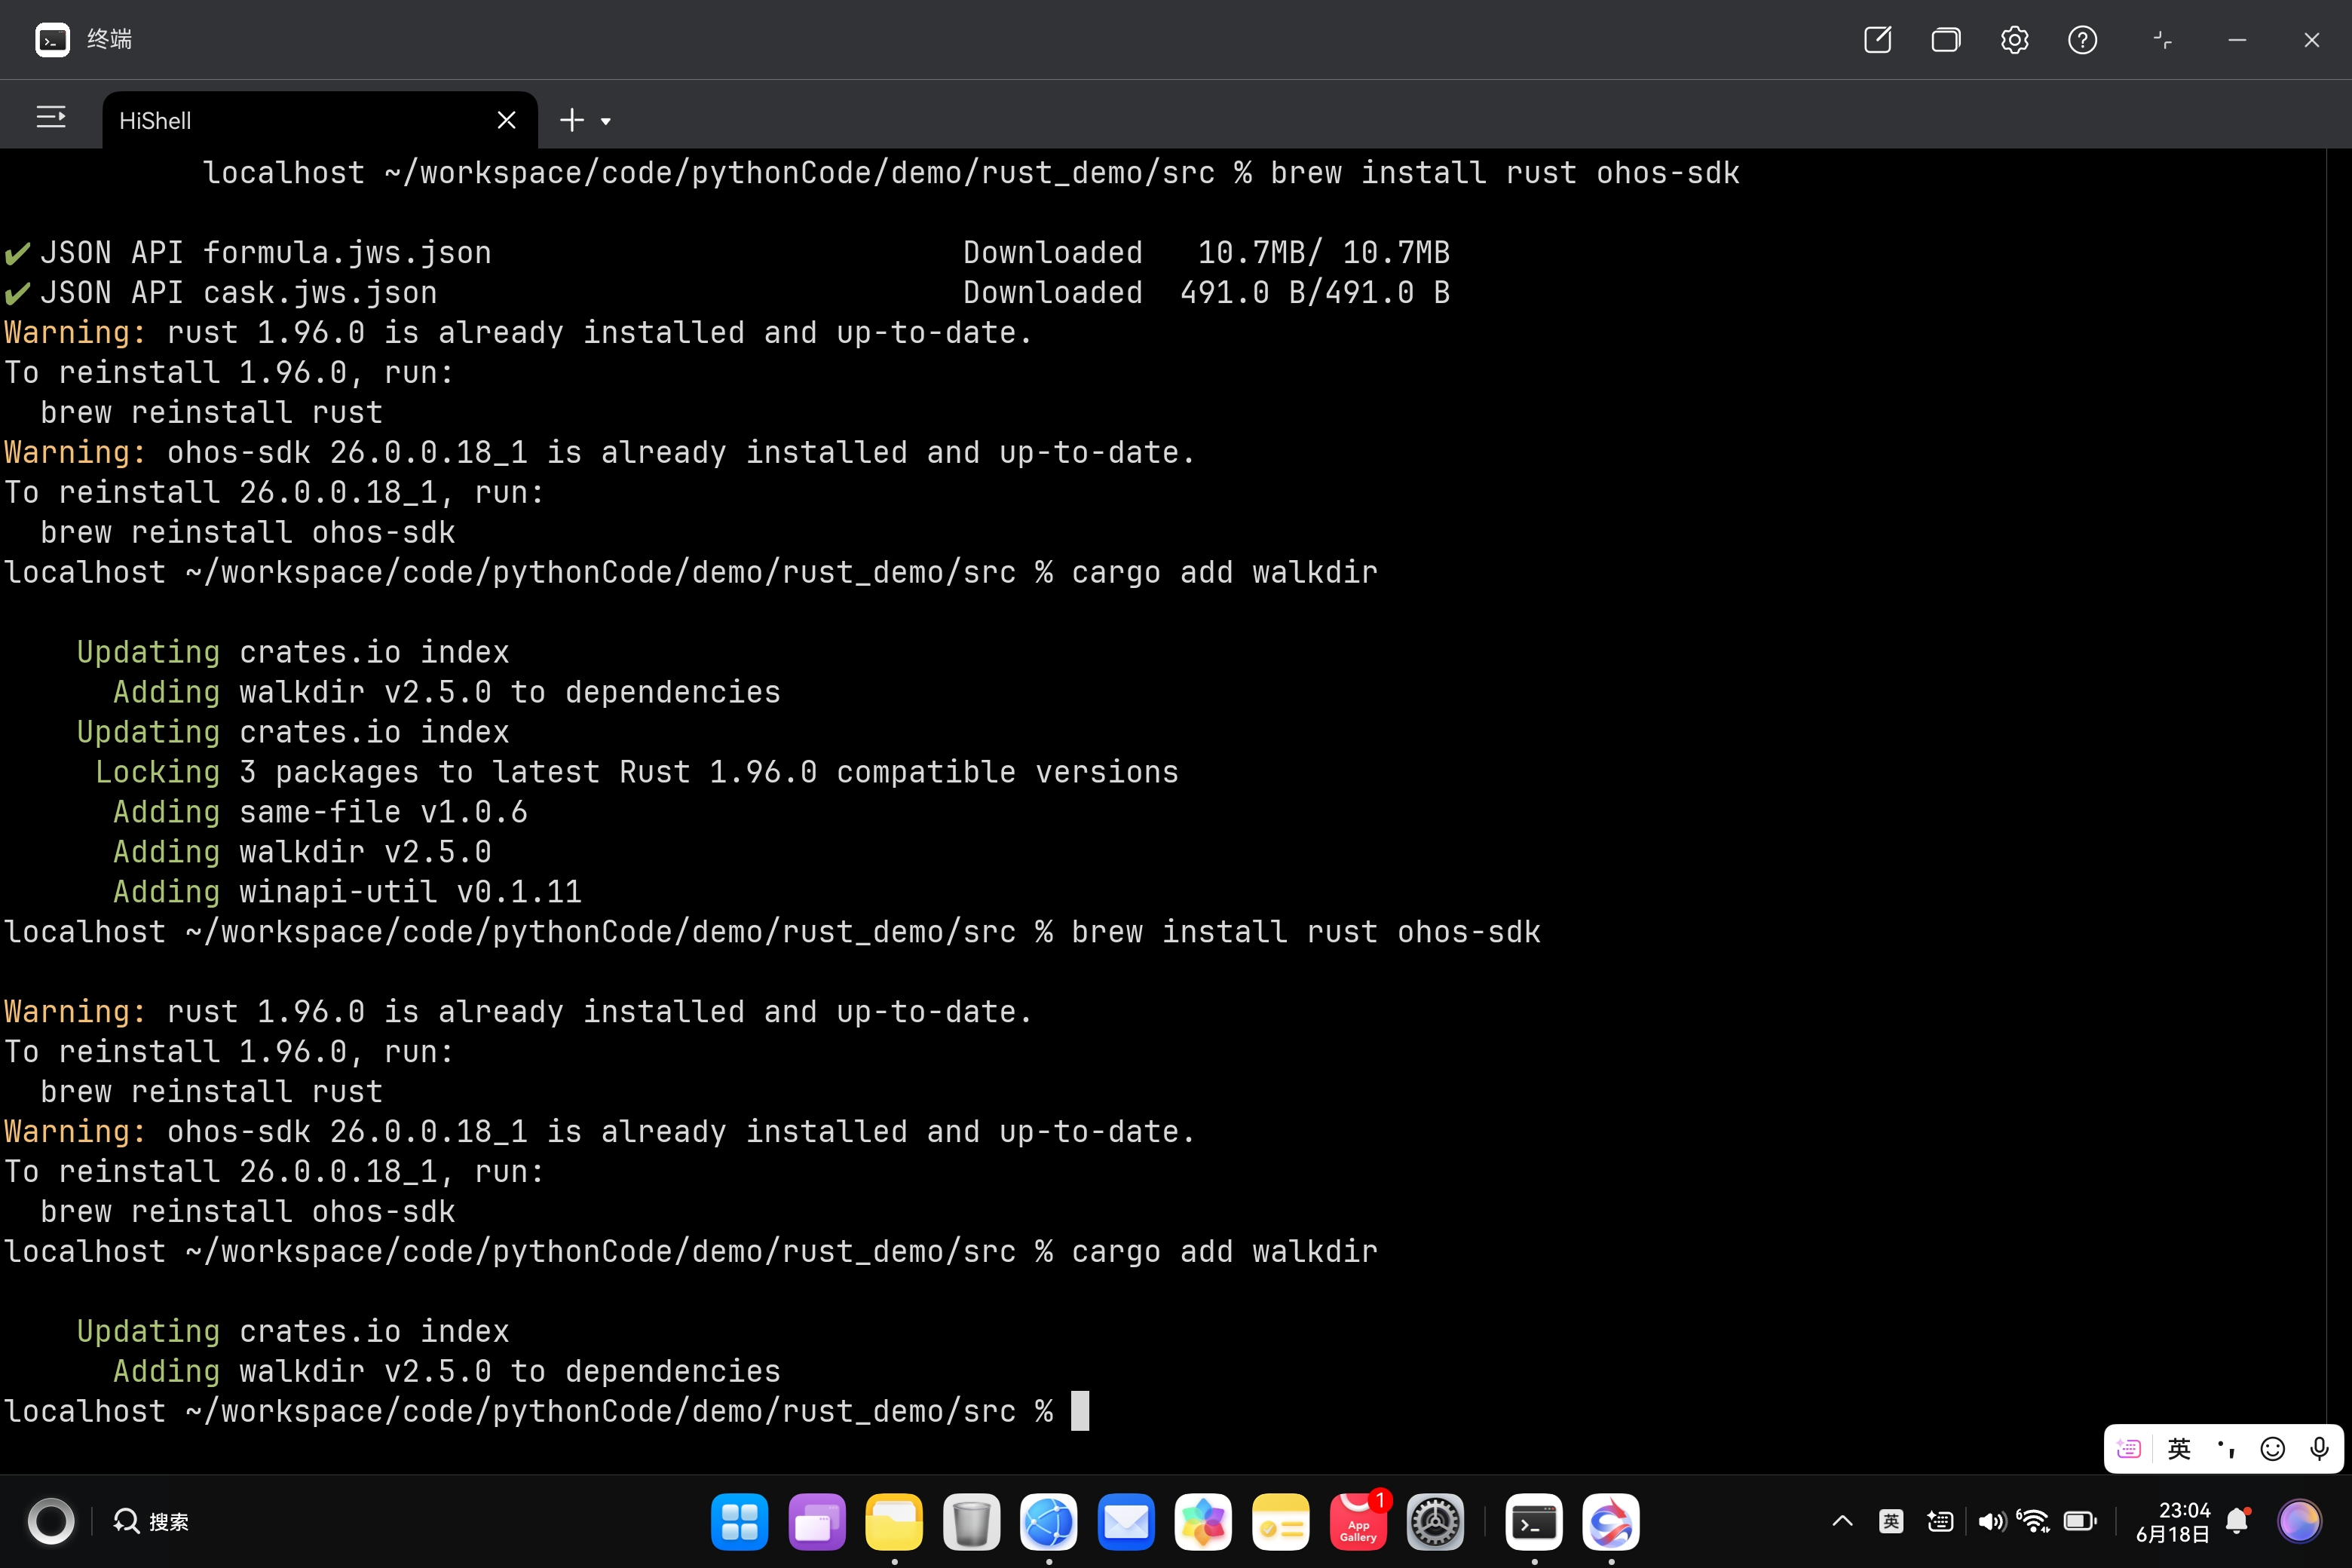The width and height of the screenshot is (2352, 1568).
Task: Open terminal settings gear
Action: click(x=2014, y=40)
